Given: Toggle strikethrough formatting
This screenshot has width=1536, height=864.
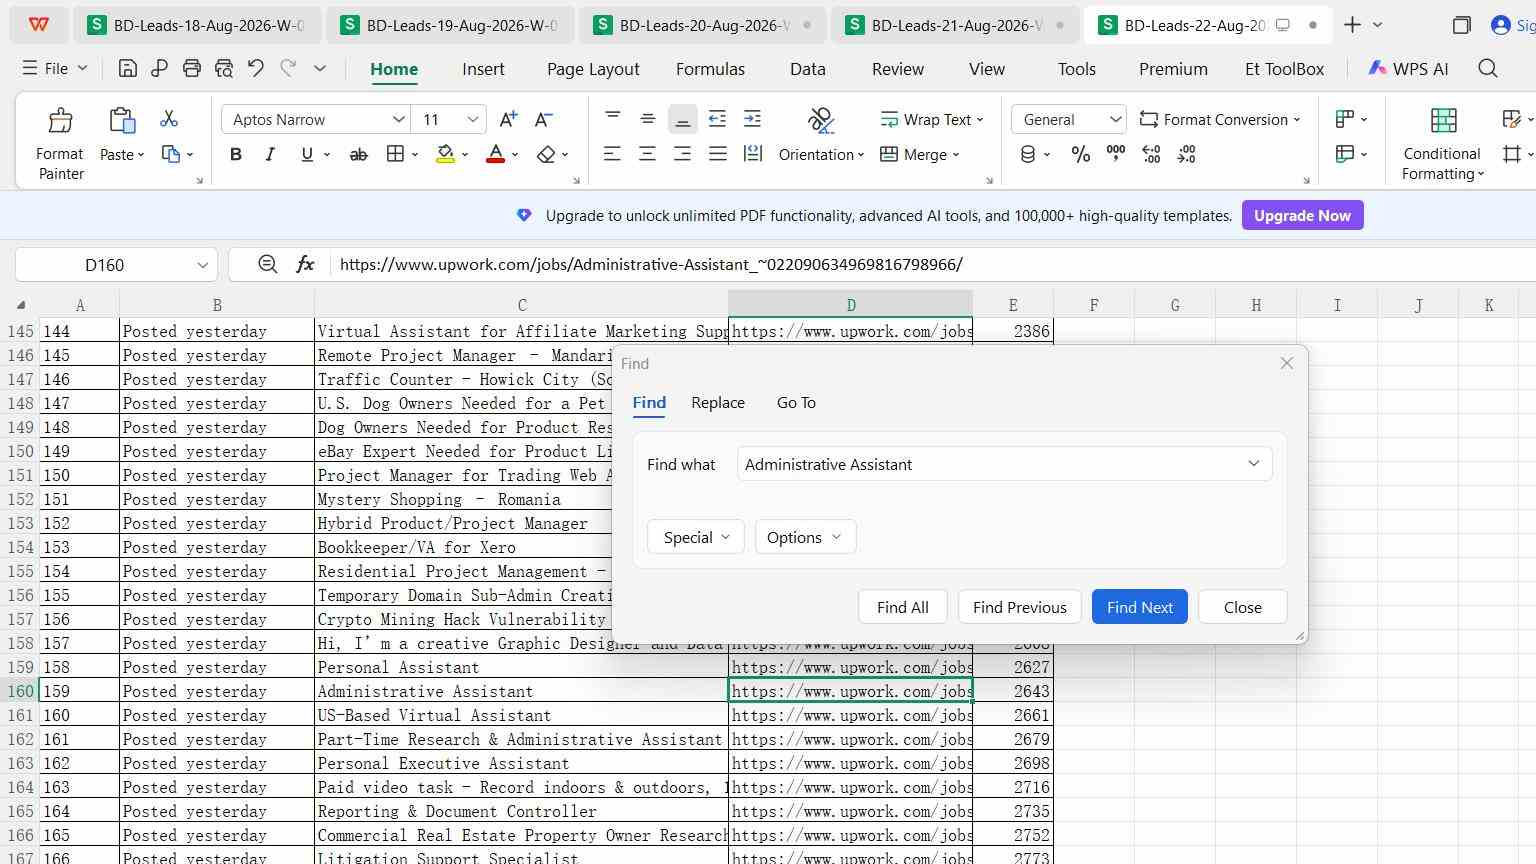Looking at the screenshot, I should tap(358, 154).
